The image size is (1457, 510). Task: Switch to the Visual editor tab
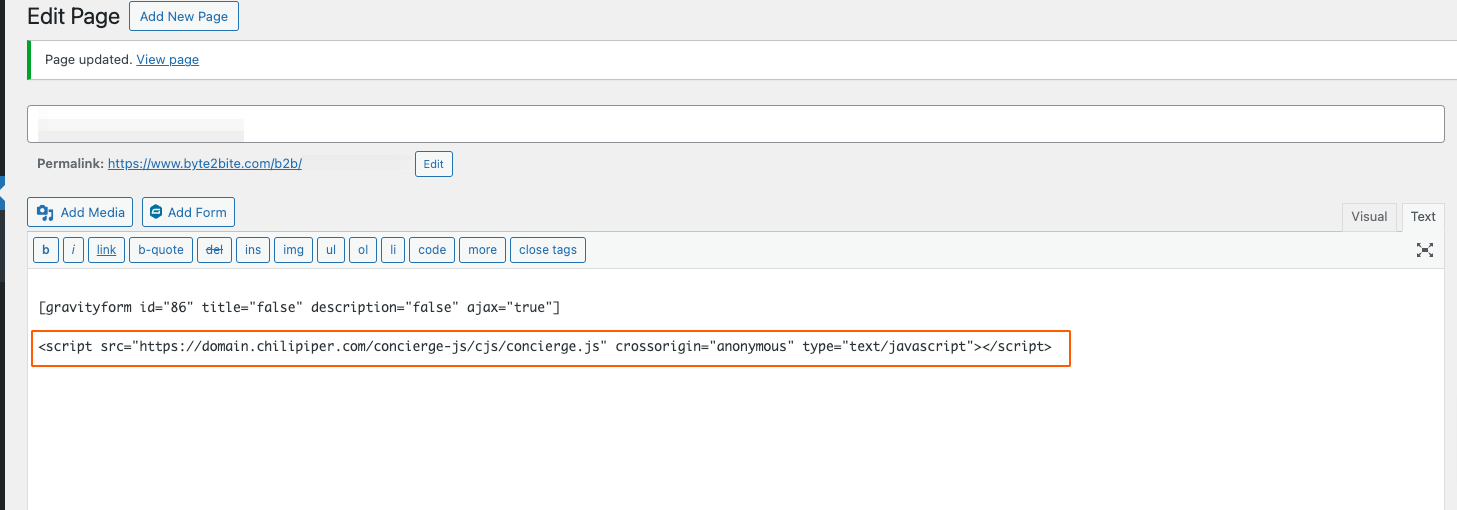point(1369,217)
